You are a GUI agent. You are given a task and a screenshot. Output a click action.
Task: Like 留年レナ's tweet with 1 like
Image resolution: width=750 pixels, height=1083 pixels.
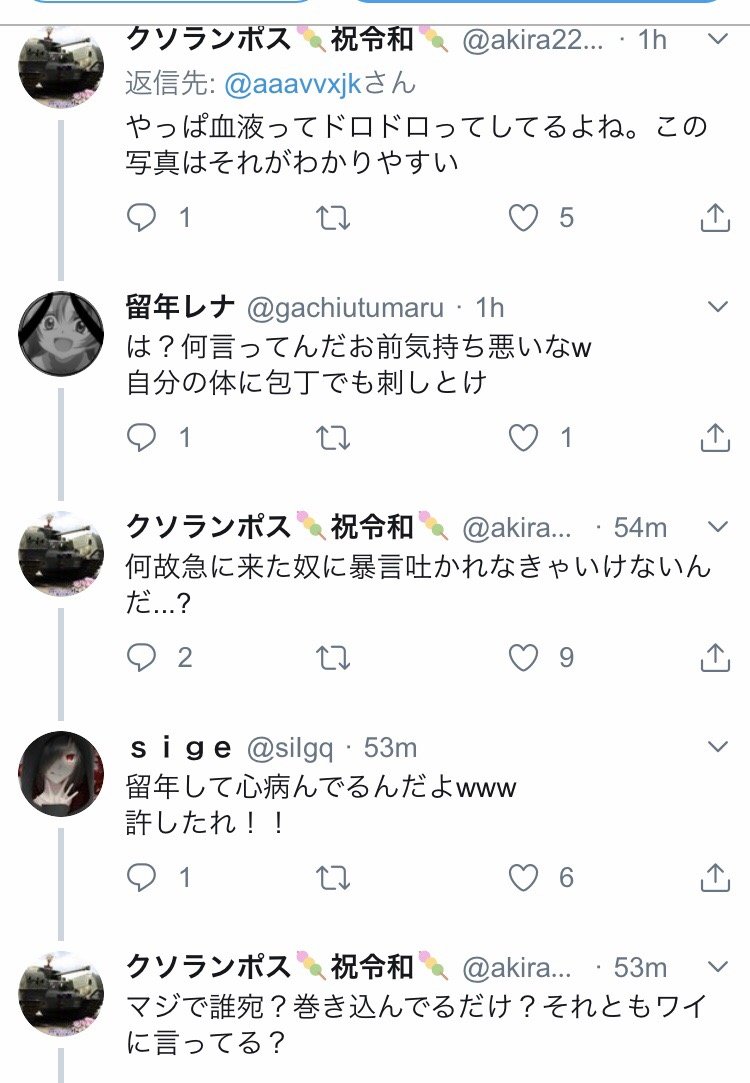(524, 437)
